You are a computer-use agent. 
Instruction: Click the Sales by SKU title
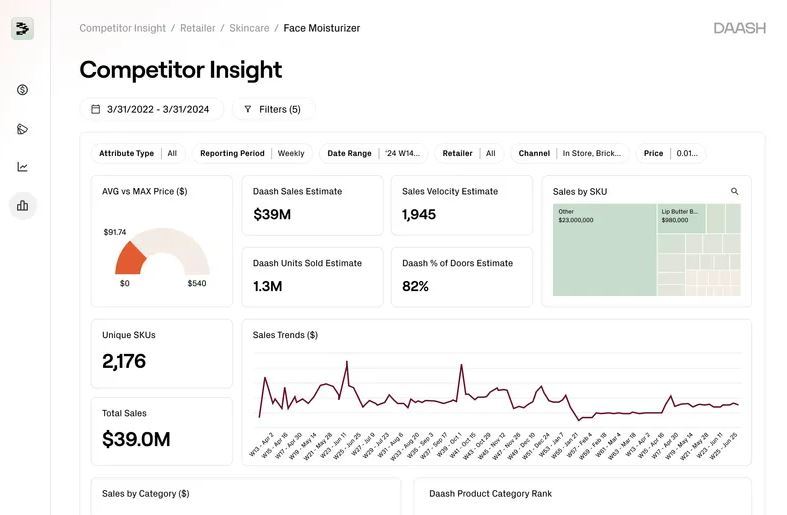pos(580,192)
